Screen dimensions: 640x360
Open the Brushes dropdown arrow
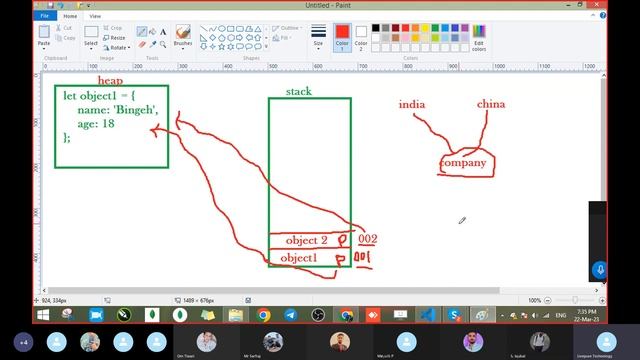183,48
